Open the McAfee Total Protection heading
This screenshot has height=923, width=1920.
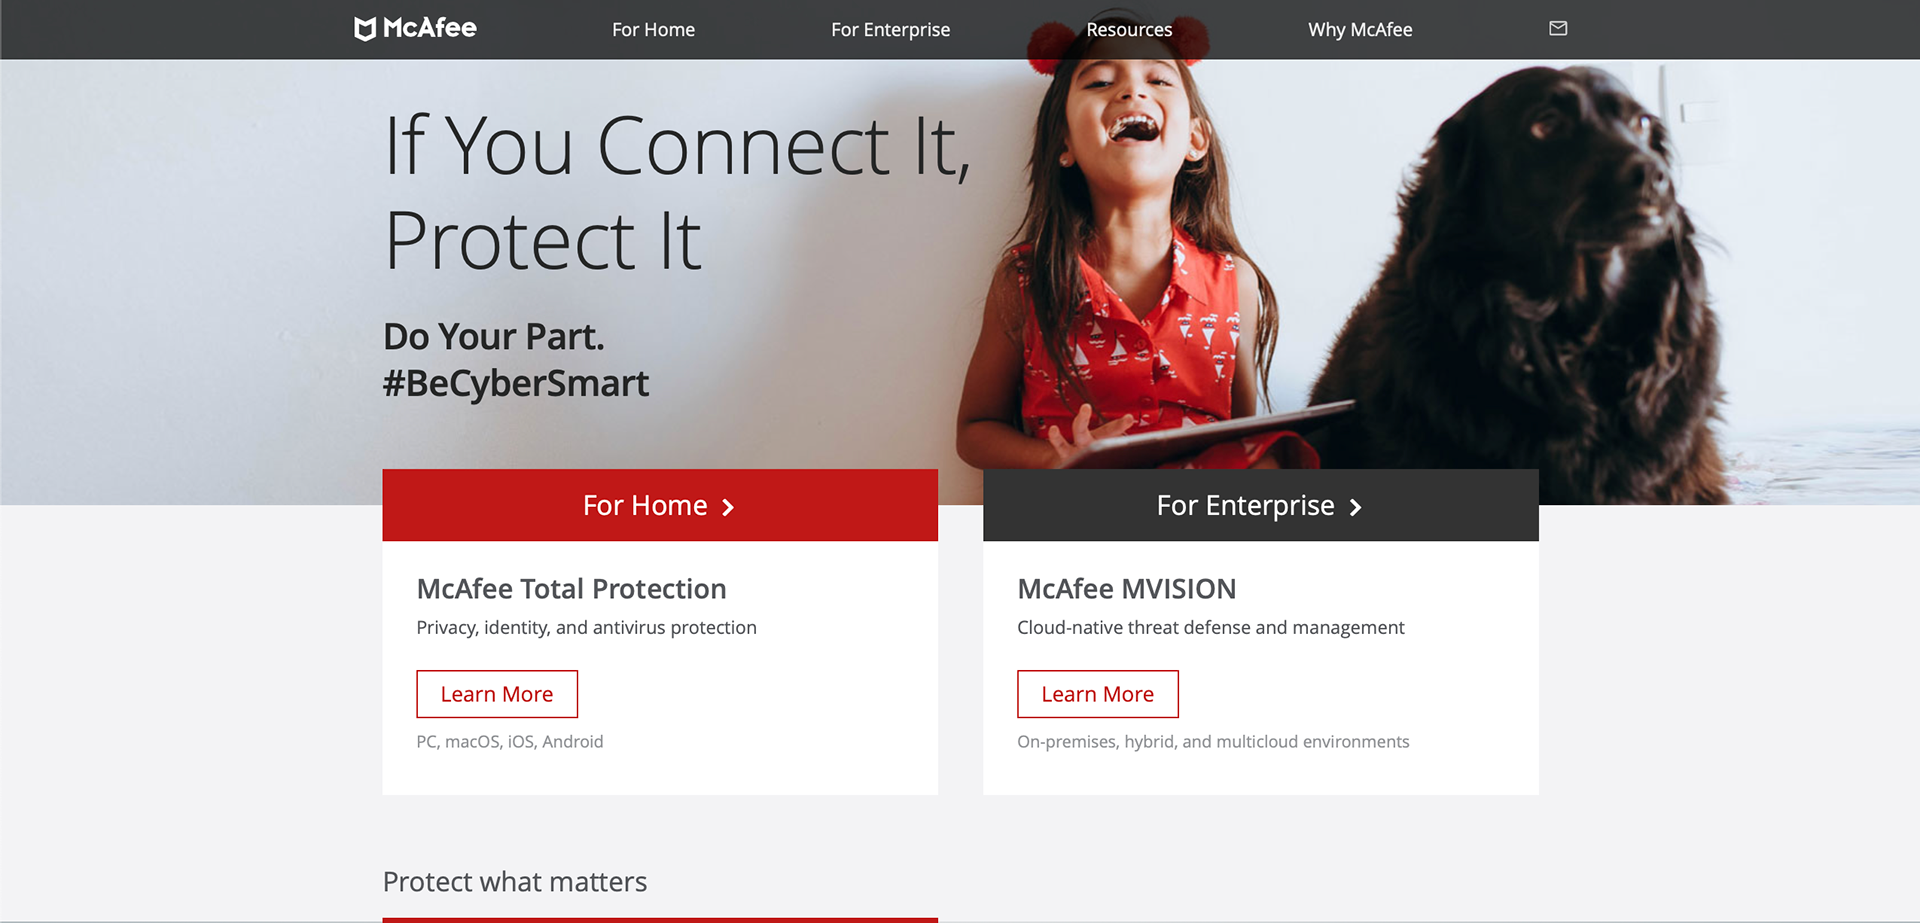(571, 589)
